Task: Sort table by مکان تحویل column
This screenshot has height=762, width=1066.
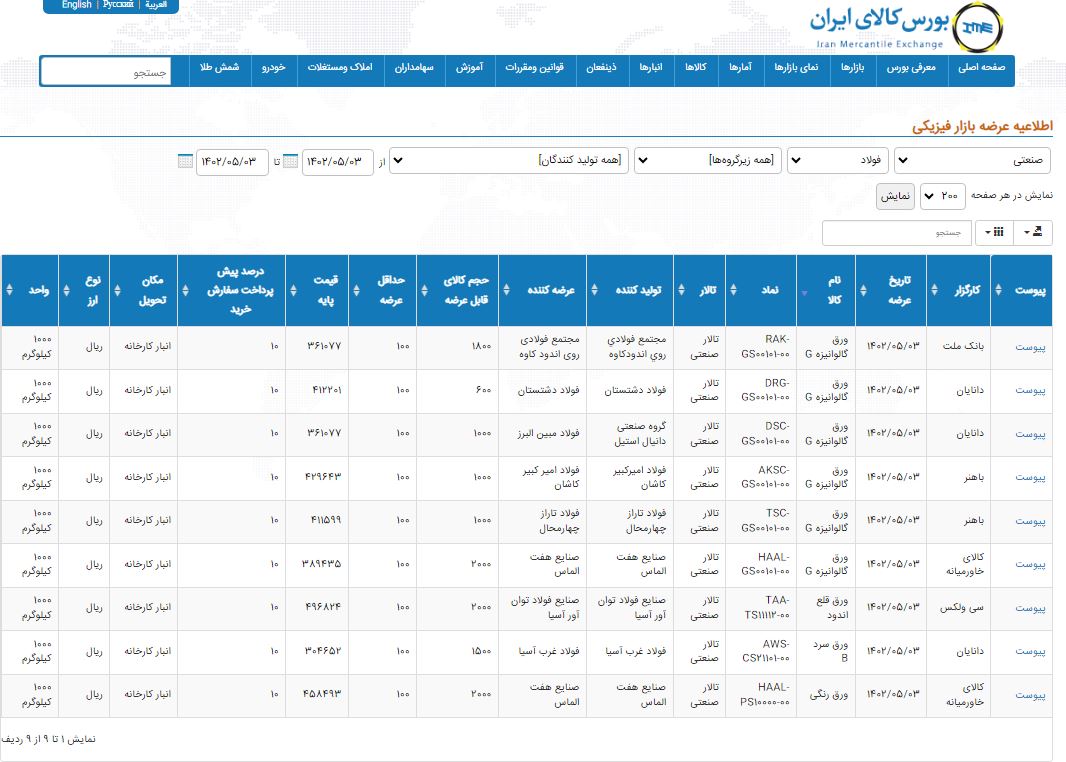Action: point(143,290)
